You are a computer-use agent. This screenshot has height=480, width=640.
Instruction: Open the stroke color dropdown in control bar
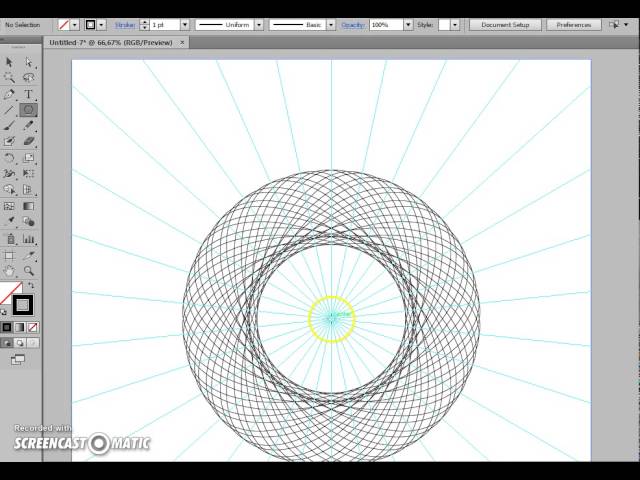pyautogui.click(x=101, y=25)
